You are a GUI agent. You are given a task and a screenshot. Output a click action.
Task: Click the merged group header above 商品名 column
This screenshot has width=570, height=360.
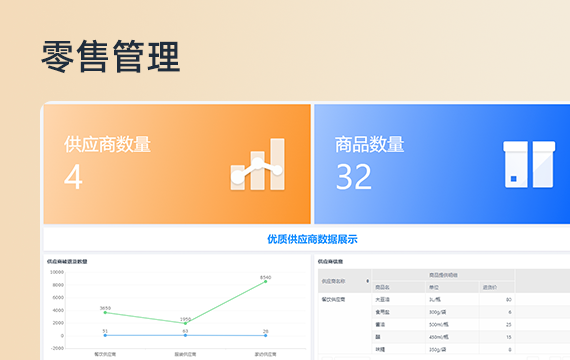[443, 275]
